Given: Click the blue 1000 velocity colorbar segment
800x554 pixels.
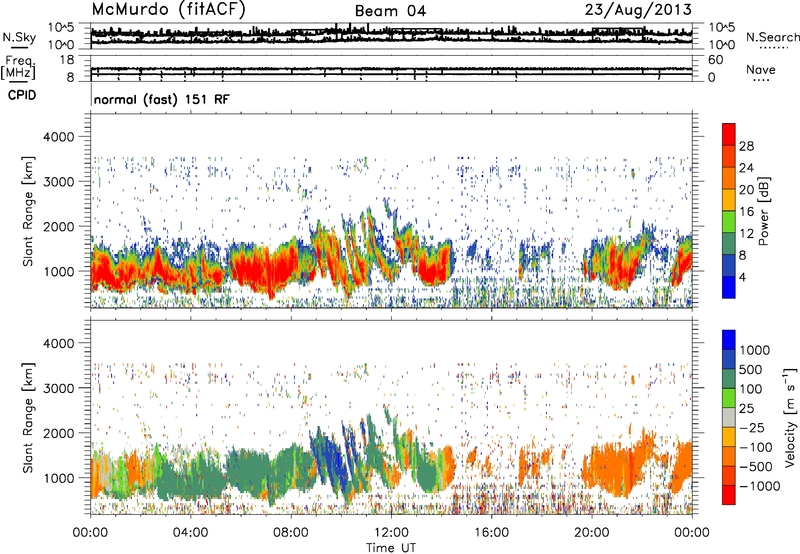Looking at the screenshot, I should coord(729,340).
